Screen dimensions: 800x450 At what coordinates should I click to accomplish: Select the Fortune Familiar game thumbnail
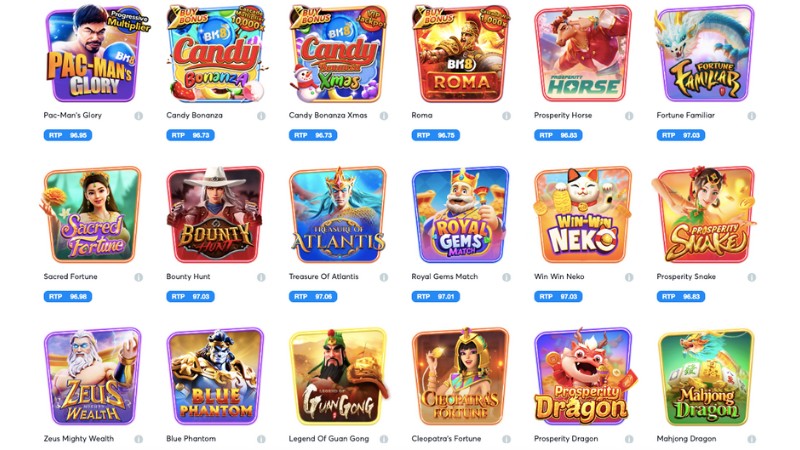pyautogui.click(x=706, y=54)
